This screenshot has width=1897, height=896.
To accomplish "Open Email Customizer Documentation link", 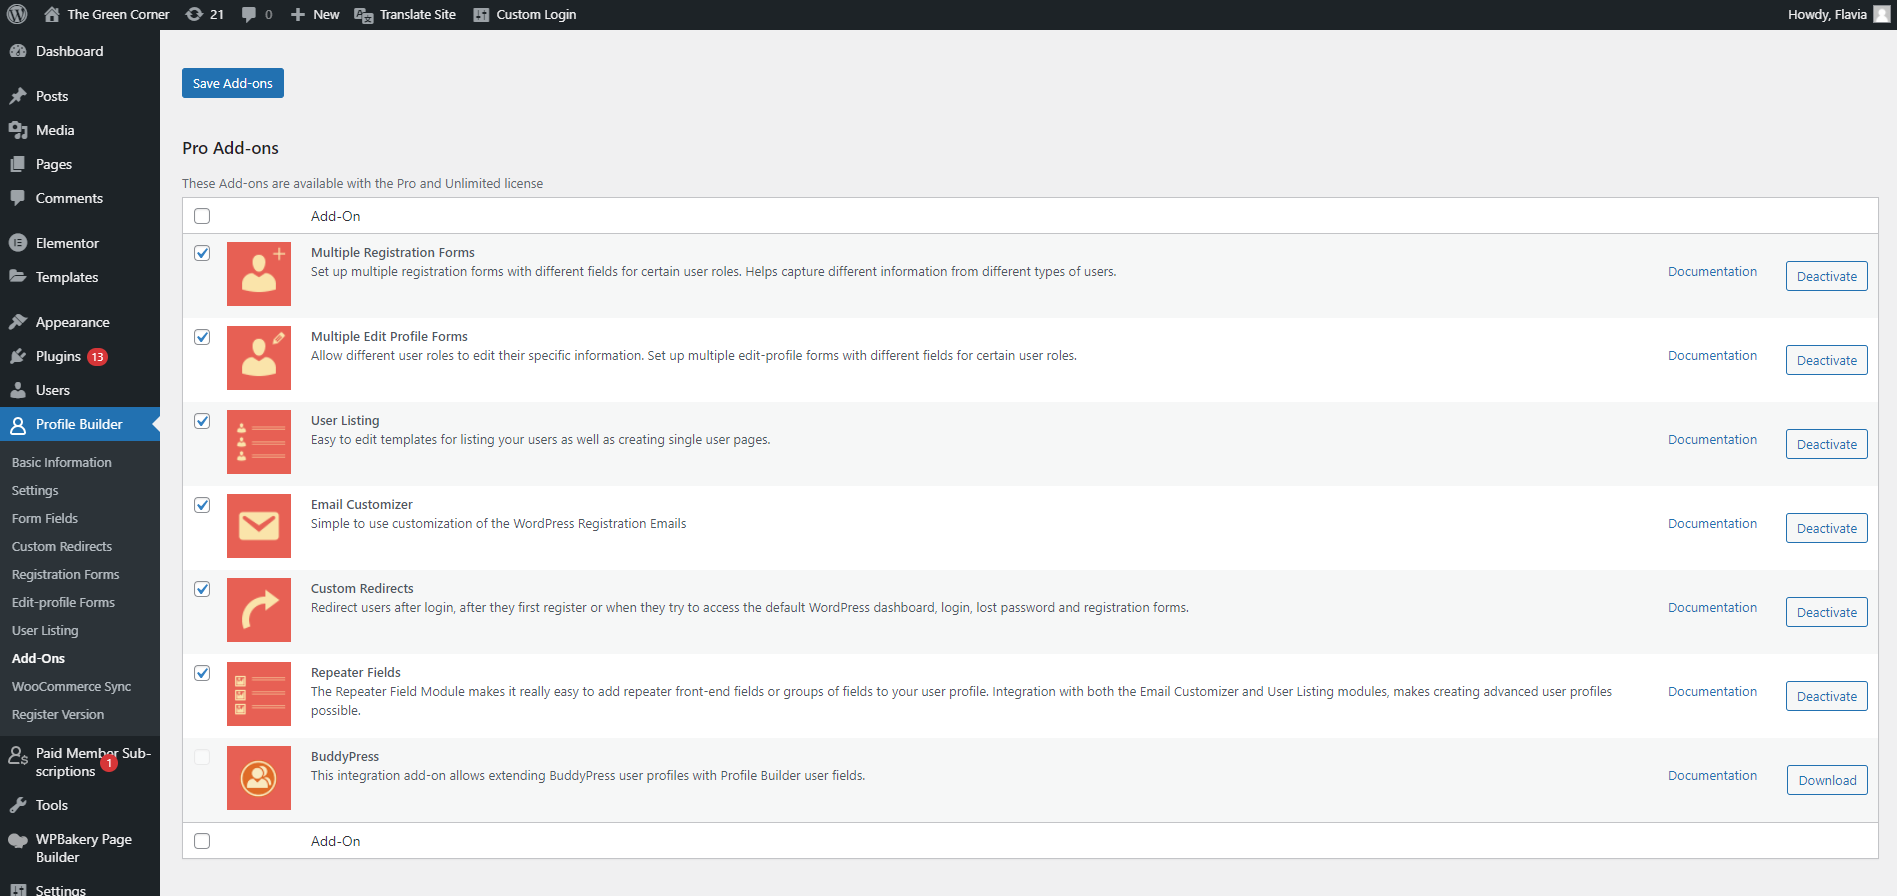I will coord(1712,524).
